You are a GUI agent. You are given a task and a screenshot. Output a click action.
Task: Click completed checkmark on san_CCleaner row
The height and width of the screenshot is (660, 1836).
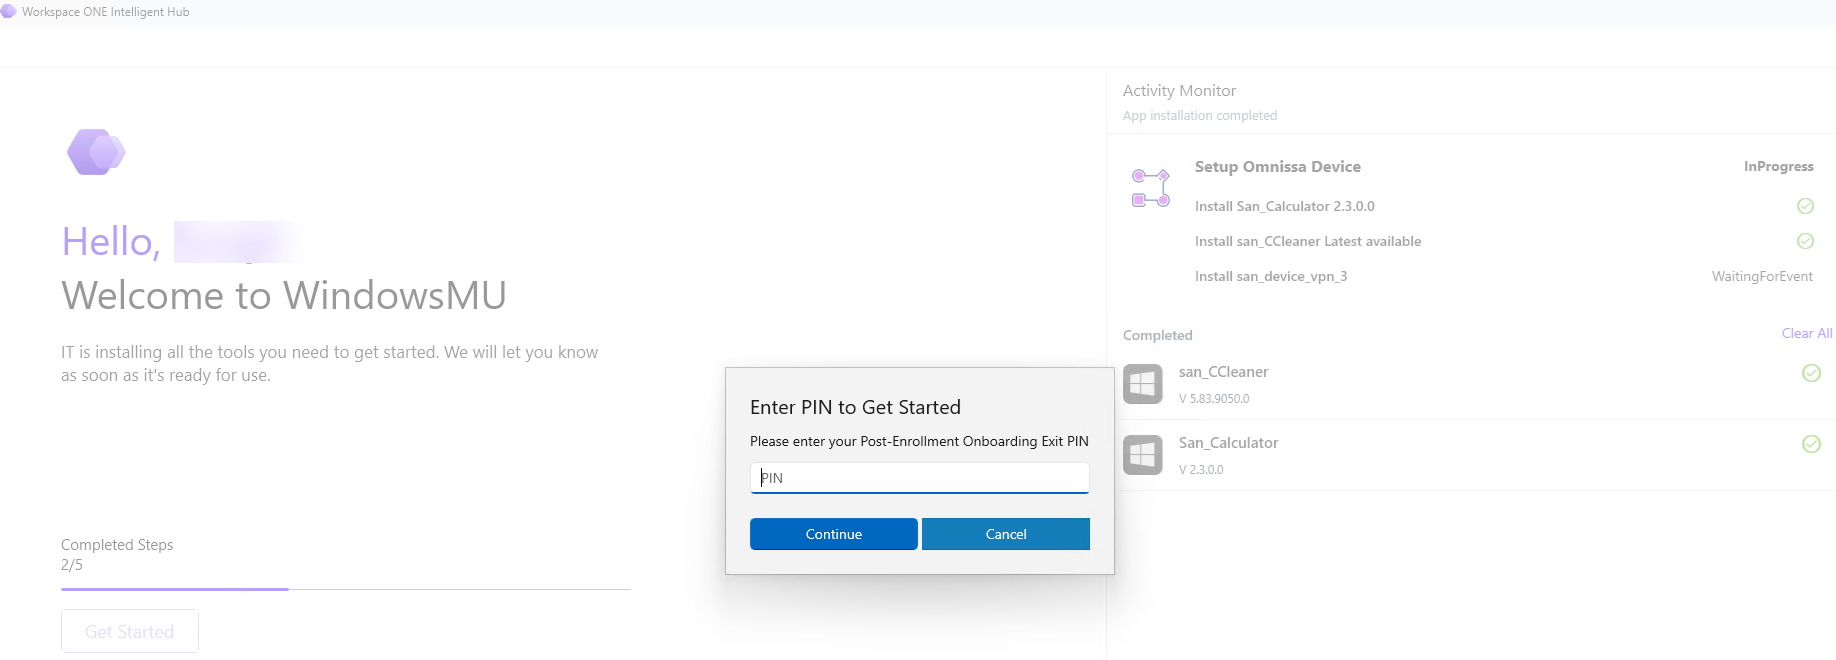pos(1811,373)
